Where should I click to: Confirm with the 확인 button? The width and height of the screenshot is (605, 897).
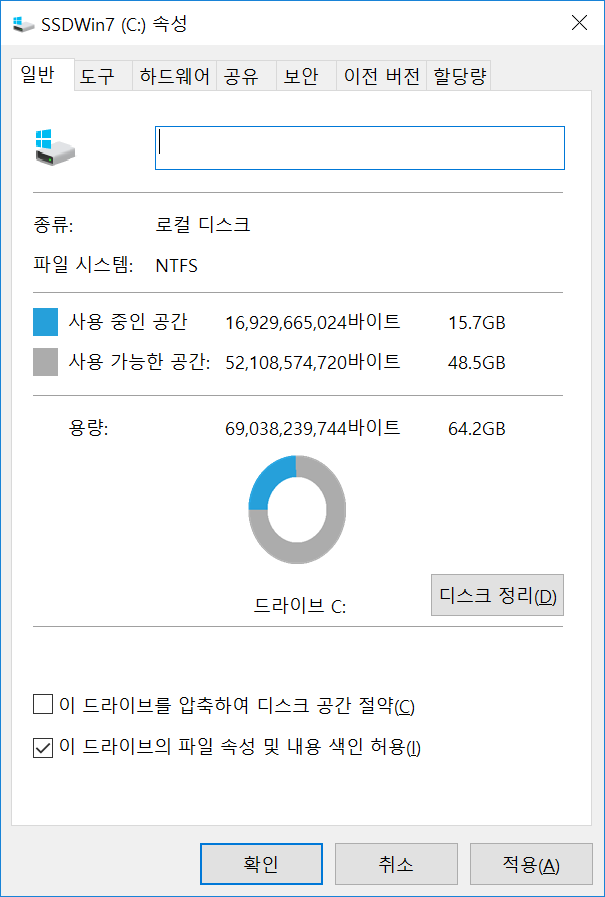[x=261, y=864]
